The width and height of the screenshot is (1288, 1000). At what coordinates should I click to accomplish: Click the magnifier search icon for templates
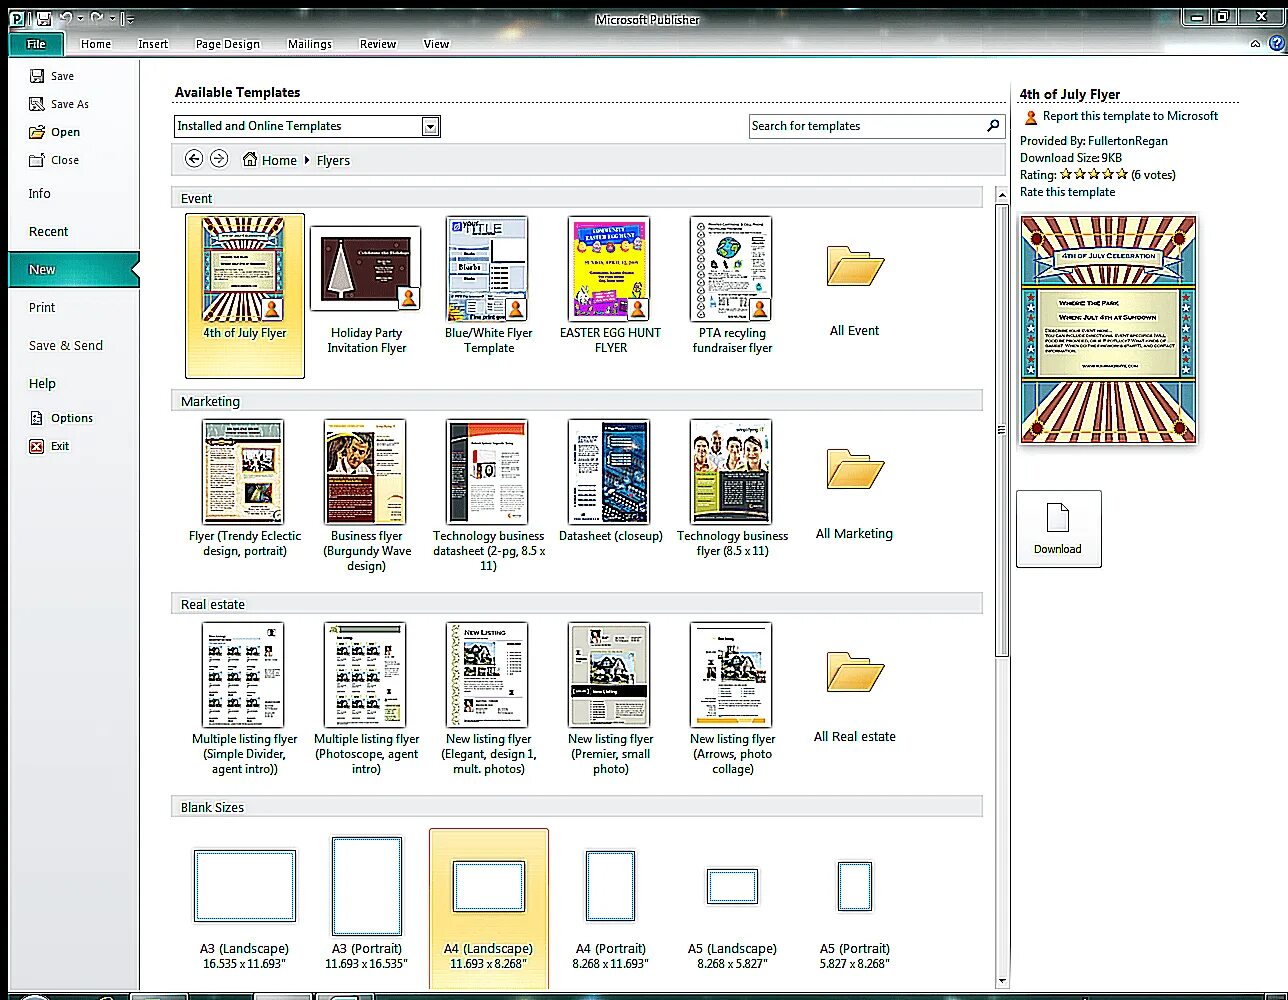[x=993, y=126]
